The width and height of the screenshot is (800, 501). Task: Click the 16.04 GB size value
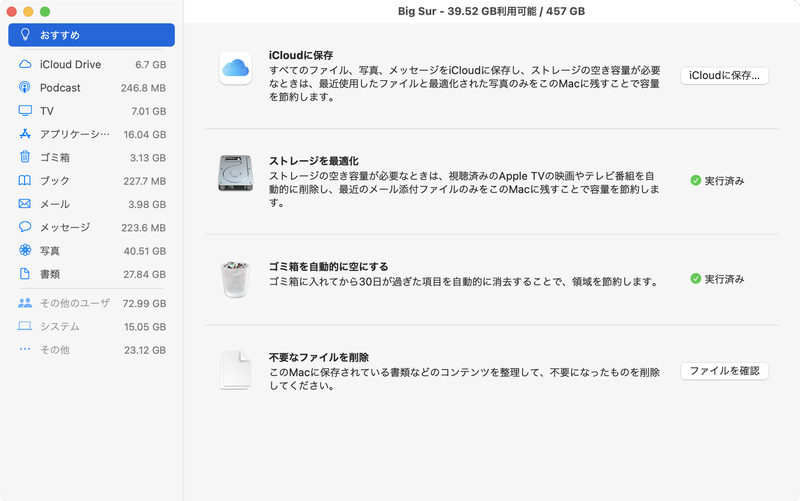[145, 135]
